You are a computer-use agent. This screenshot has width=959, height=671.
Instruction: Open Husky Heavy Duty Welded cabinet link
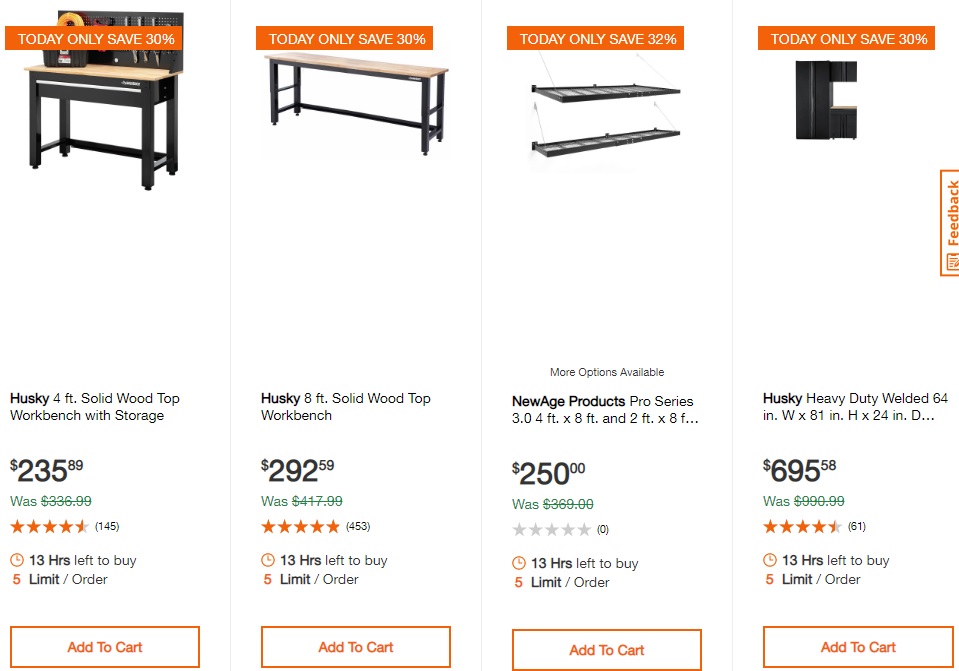click(855, 407)
